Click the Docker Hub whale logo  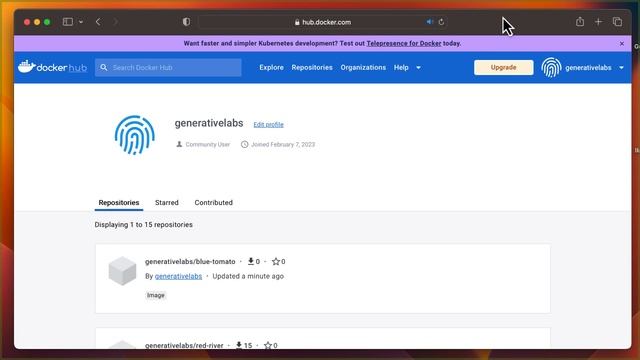52,67
